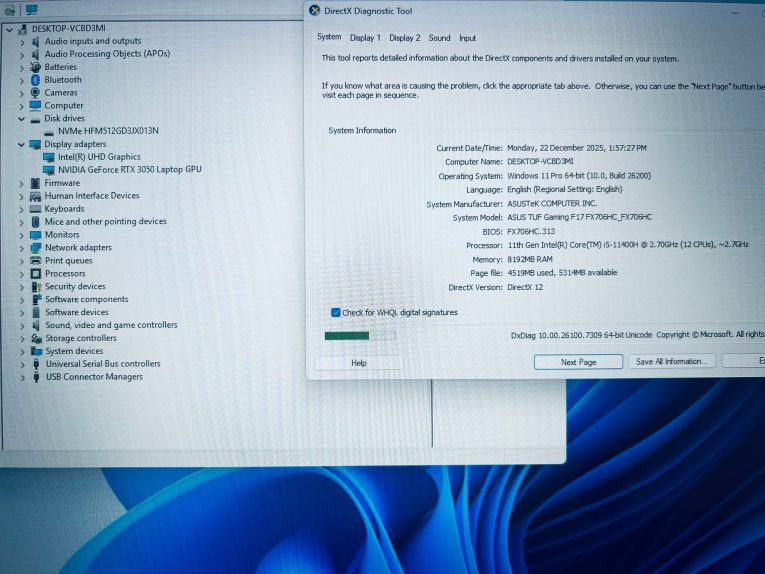Click the Security devices category icon
Image resolution: width=765 pixels, height=574 pixels.
(36, 287)
